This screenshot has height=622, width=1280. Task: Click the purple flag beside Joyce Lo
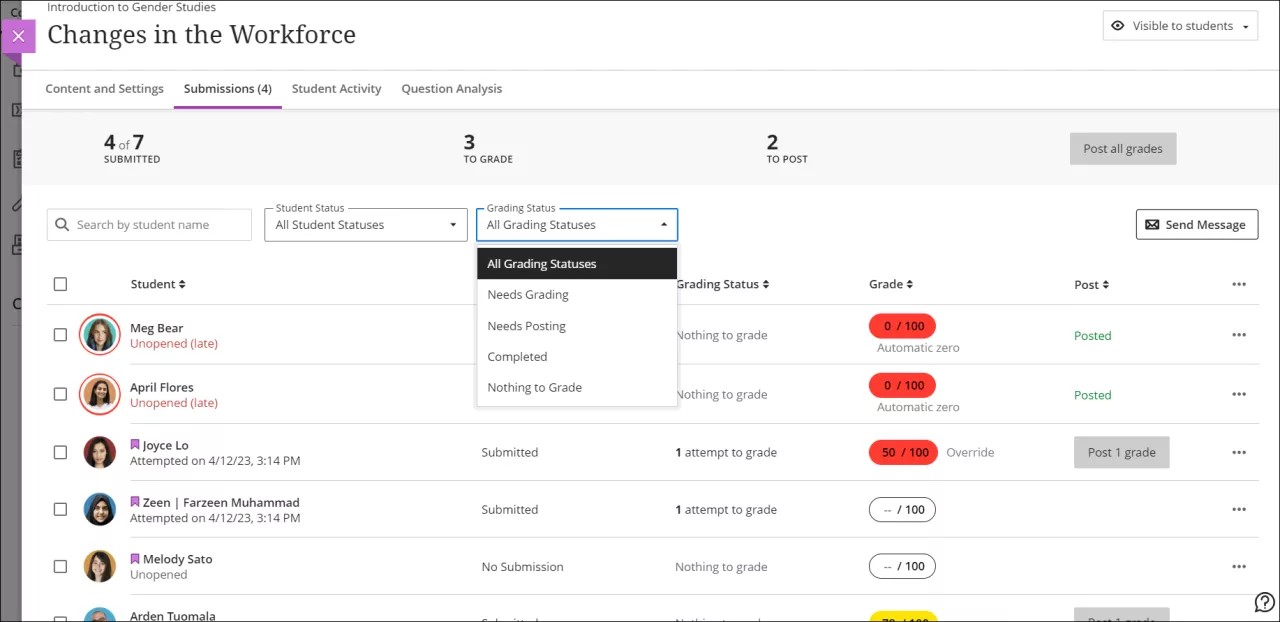click(x=136, y=444)
